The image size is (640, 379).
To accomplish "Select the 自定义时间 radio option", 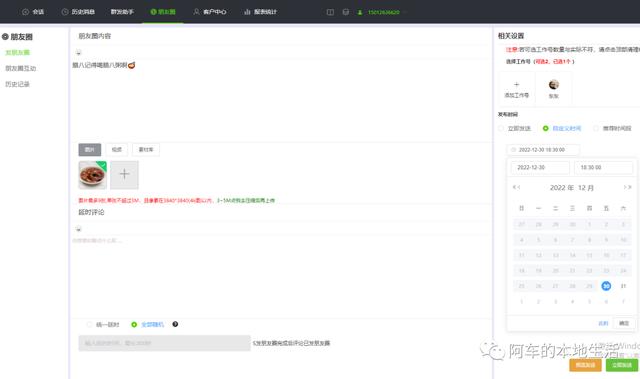I will coord(562,129).
